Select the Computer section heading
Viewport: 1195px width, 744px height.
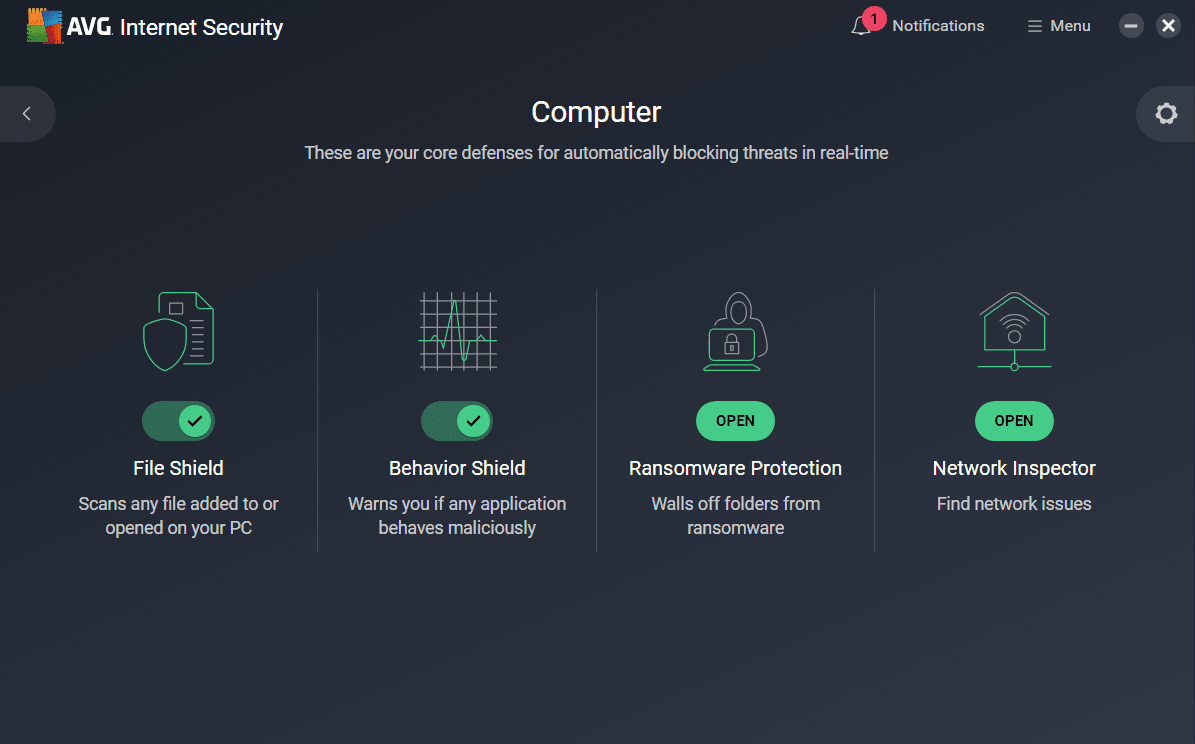coord(596,112)
